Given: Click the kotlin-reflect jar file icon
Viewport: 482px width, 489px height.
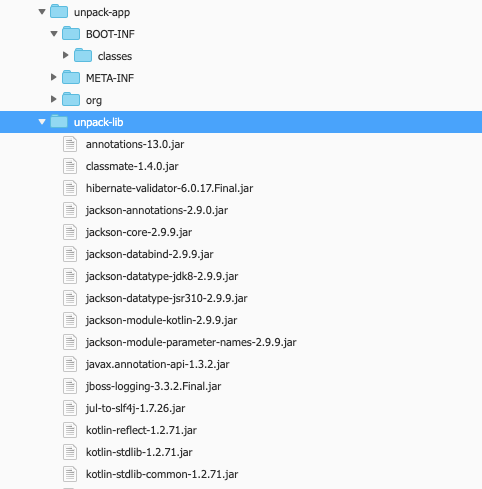Looking at the screenshot, I should (x=70, y=430).
